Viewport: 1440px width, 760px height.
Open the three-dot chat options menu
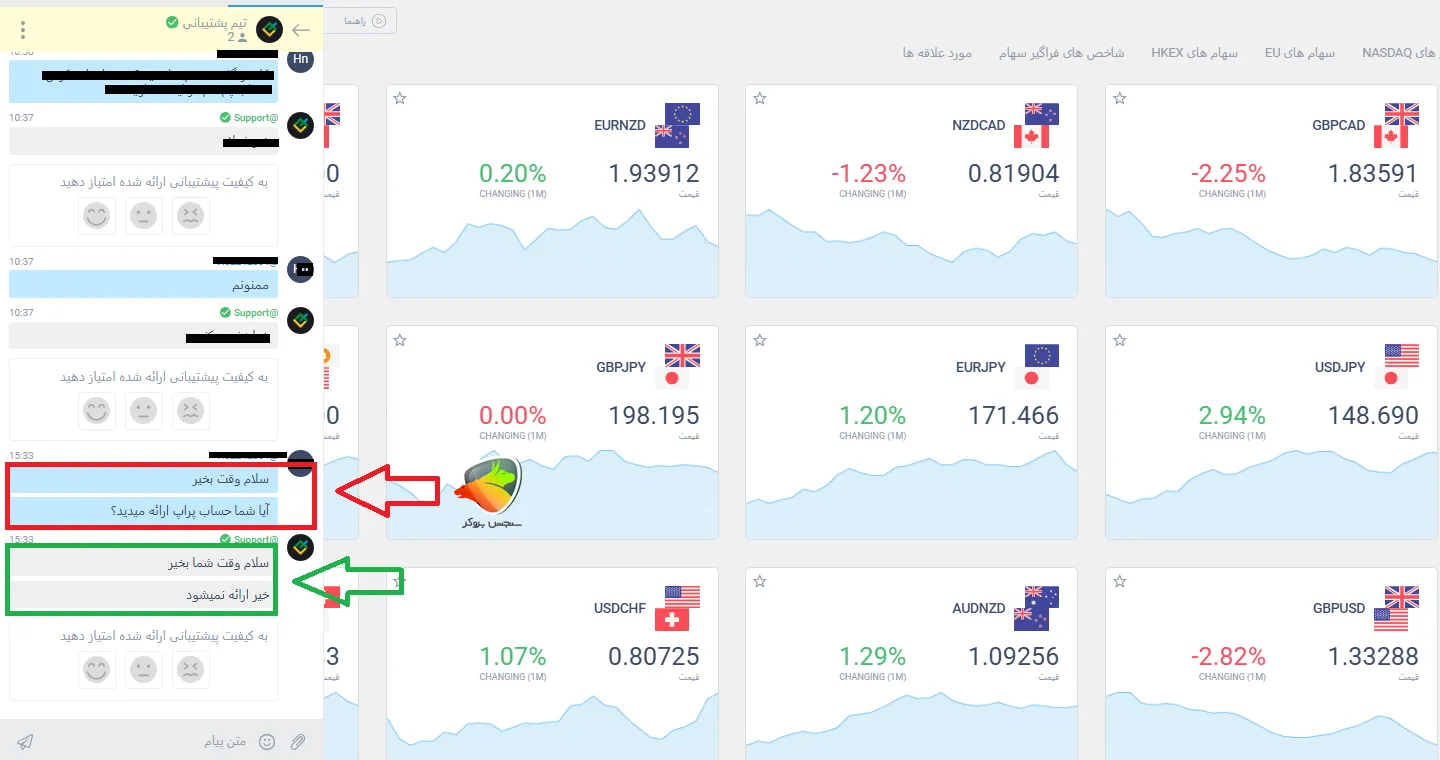[23, 30]
